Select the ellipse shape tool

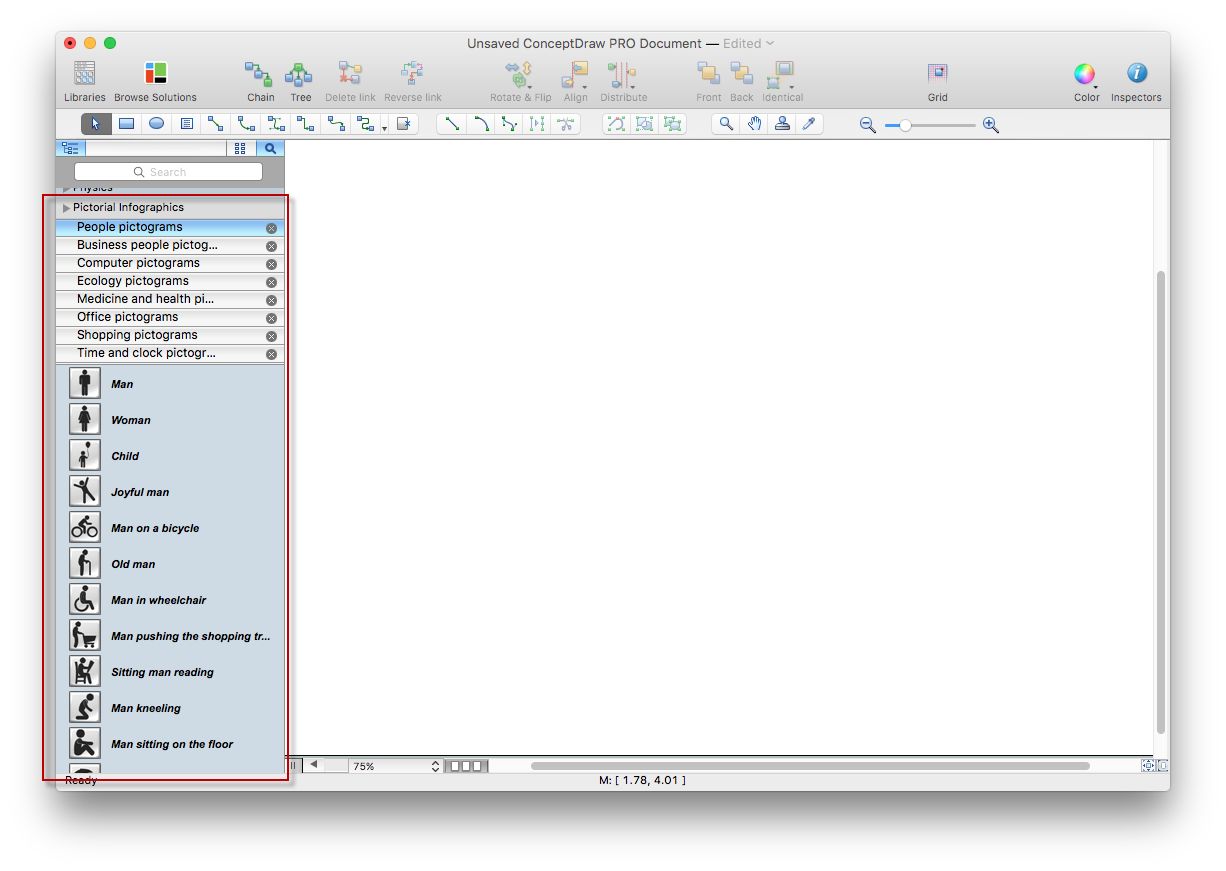click(156, 124)
